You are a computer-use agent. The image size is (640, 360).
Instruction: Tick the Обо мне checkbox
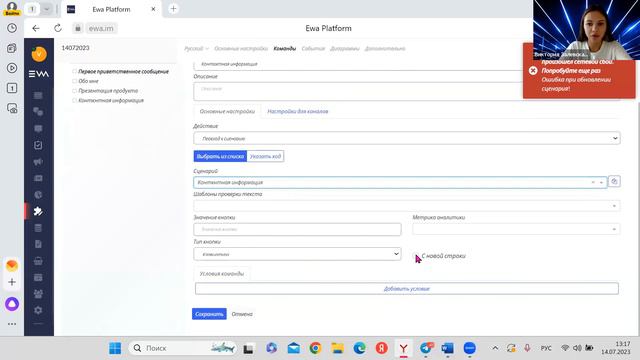point(74,81)
